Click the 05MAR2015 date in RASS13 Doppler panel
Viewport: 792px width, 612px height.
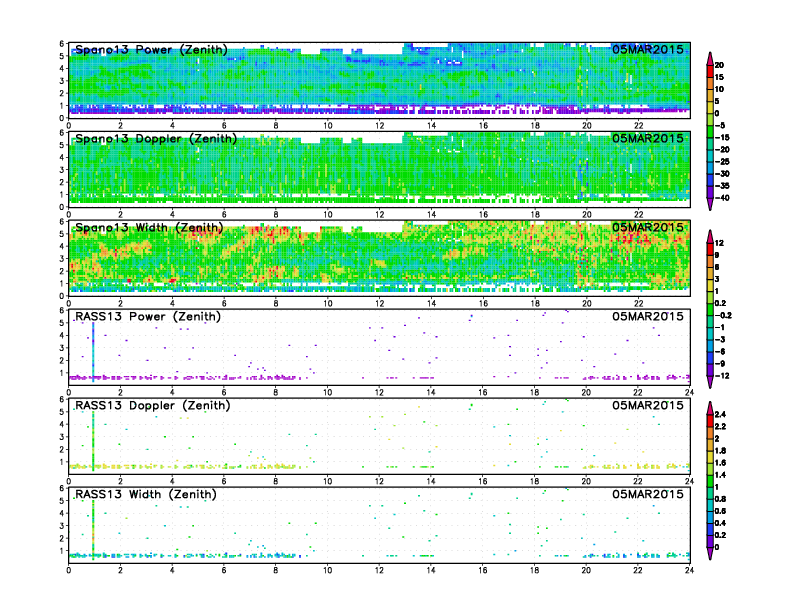tap(648, 405)
